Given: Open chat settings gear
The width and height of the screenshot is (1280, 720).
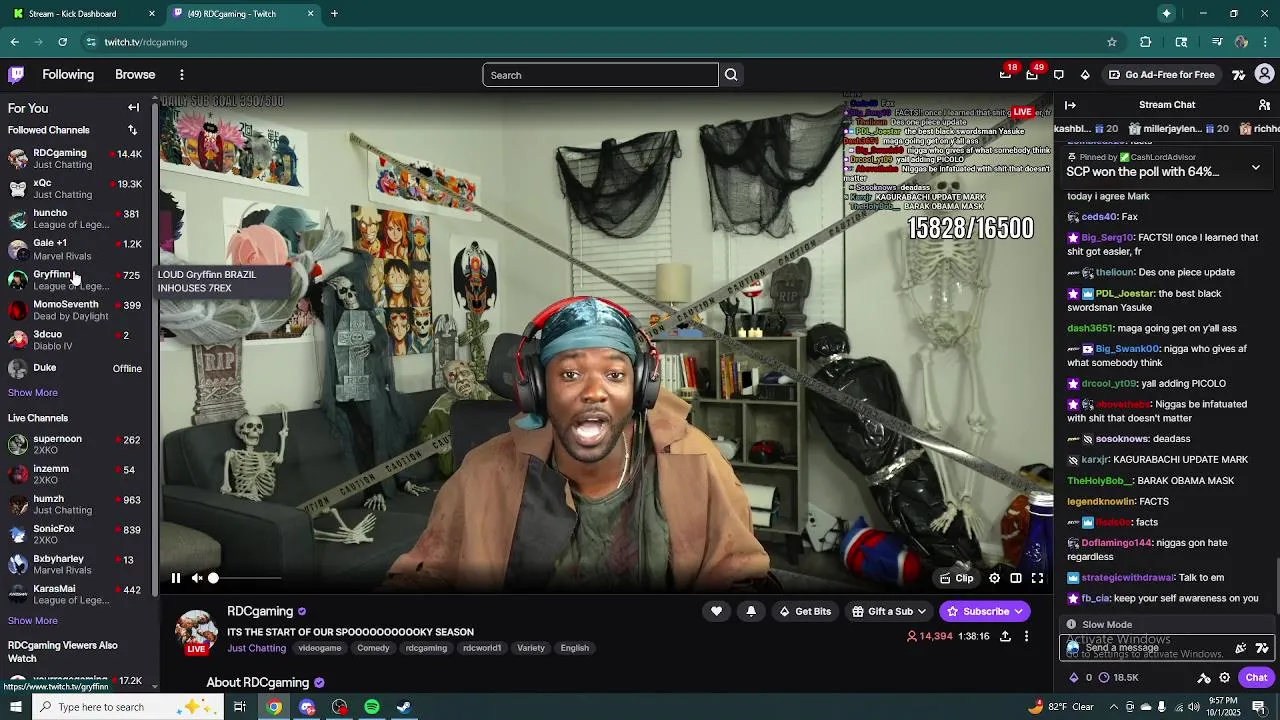Looking at the screenshot, I should click(x=1224, y=677).
